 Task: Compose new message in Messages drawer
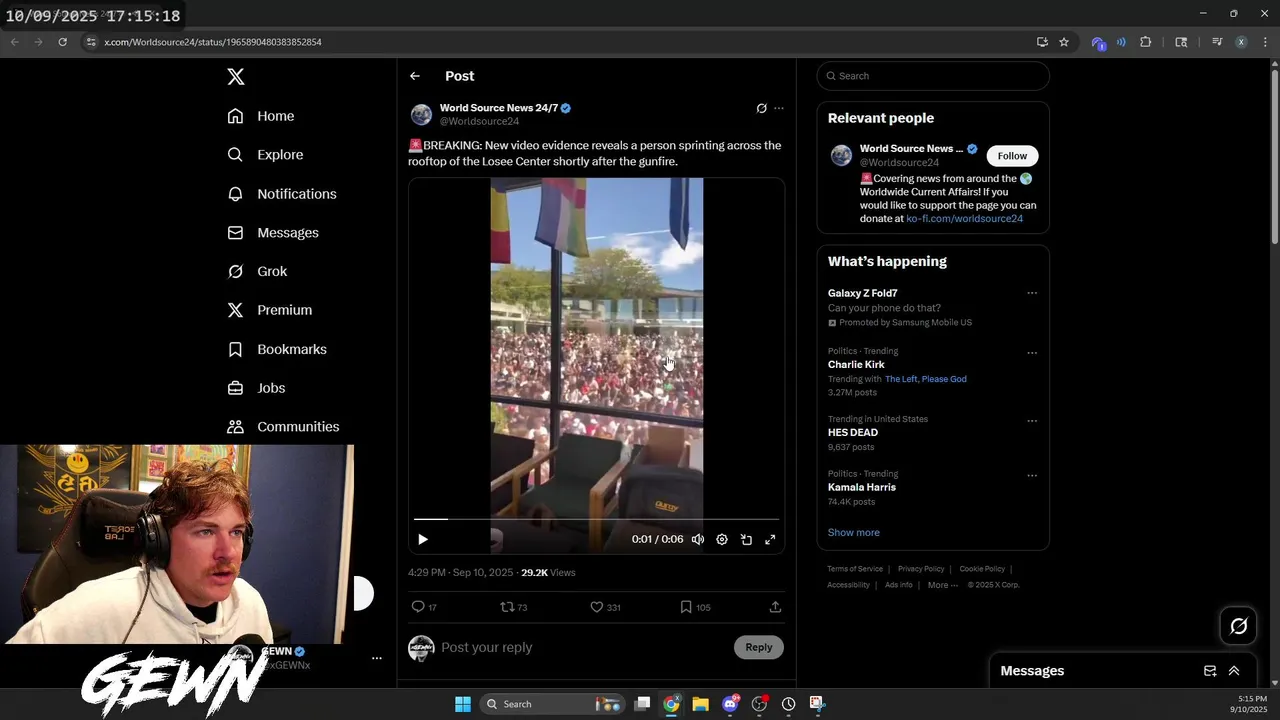pos(1210,671)
